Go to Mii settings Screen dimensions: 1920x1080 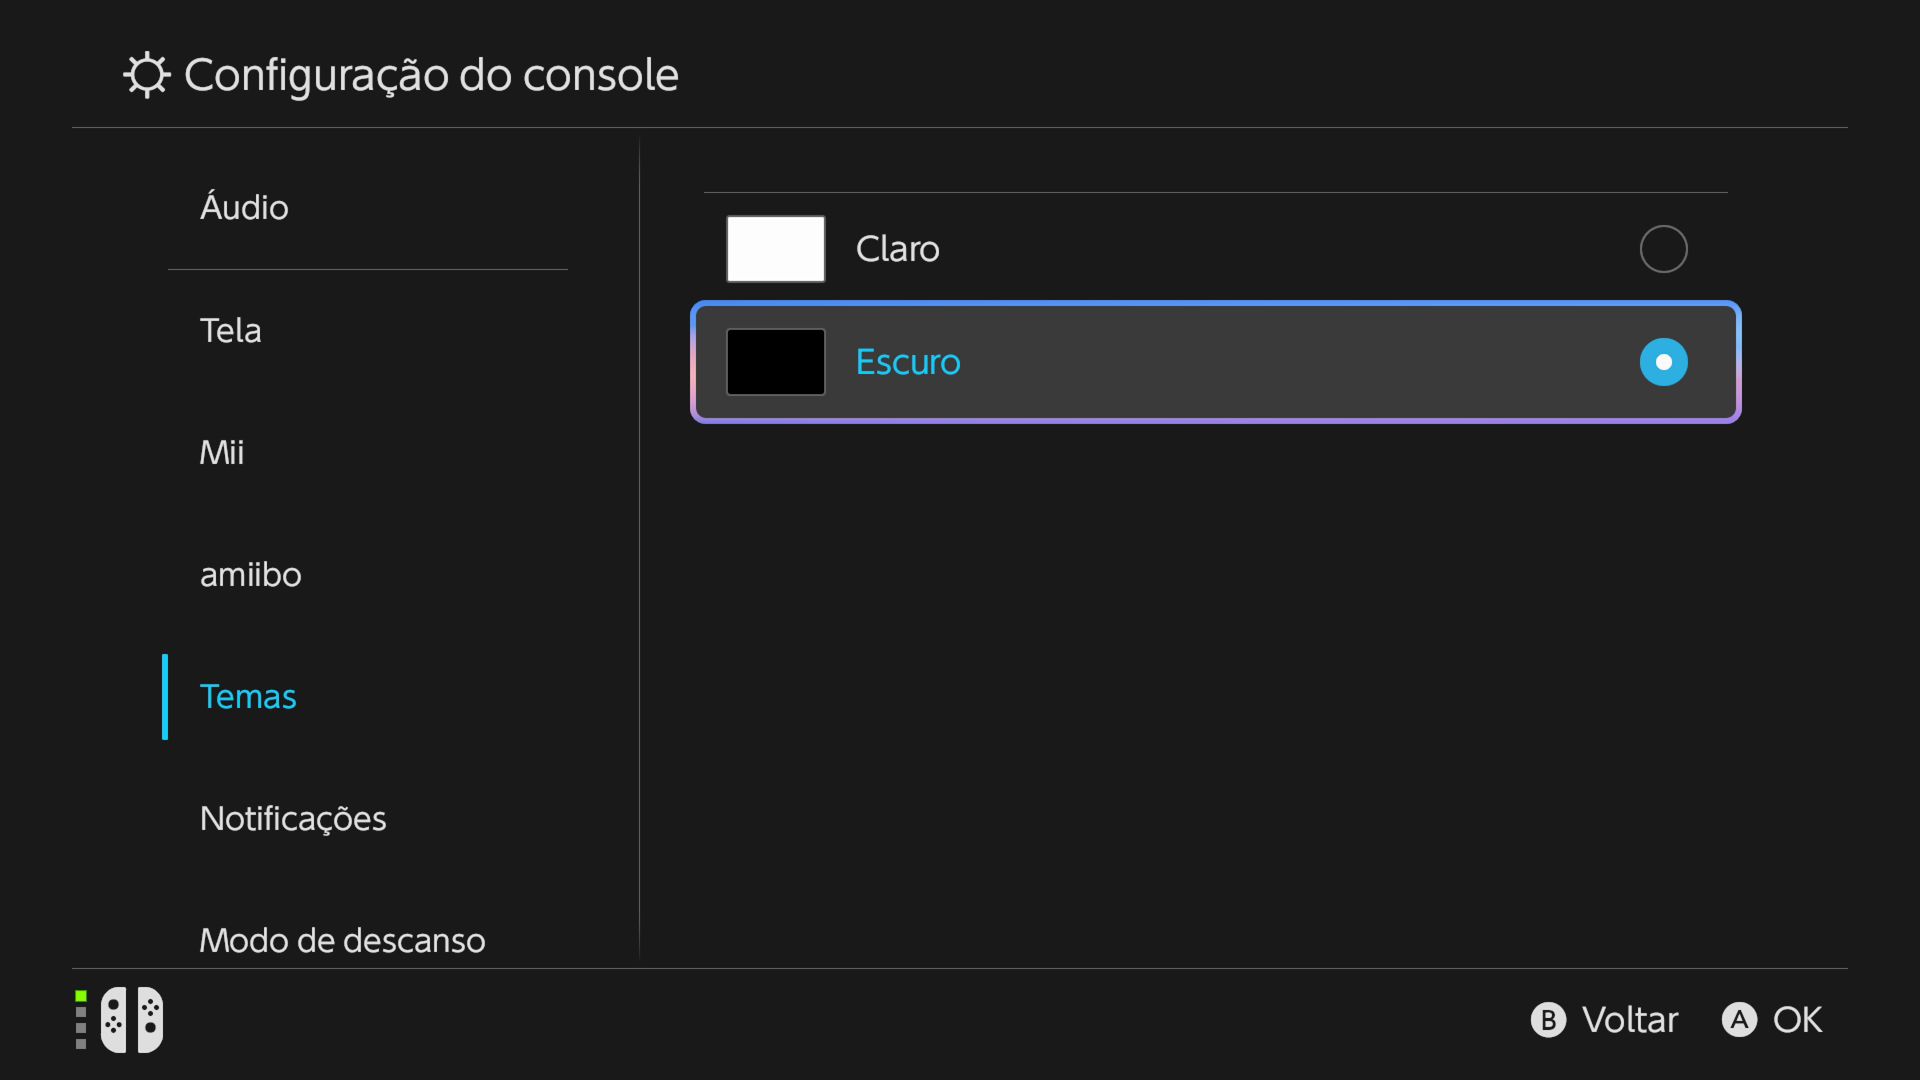click(221, 453)
